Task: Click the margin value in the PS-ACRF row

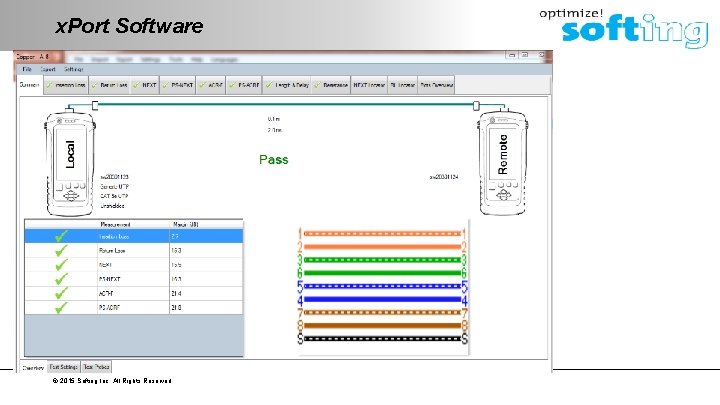Action: pyautogui.click(x=176, y=308)
